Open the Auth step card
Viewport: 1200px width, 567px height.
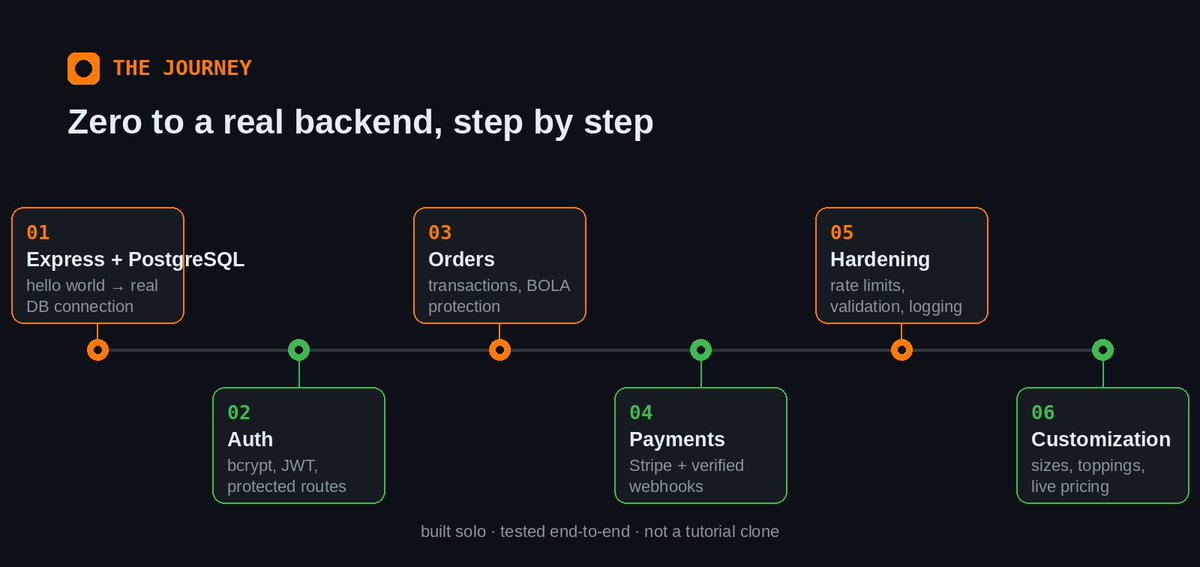tap(299, 446)
